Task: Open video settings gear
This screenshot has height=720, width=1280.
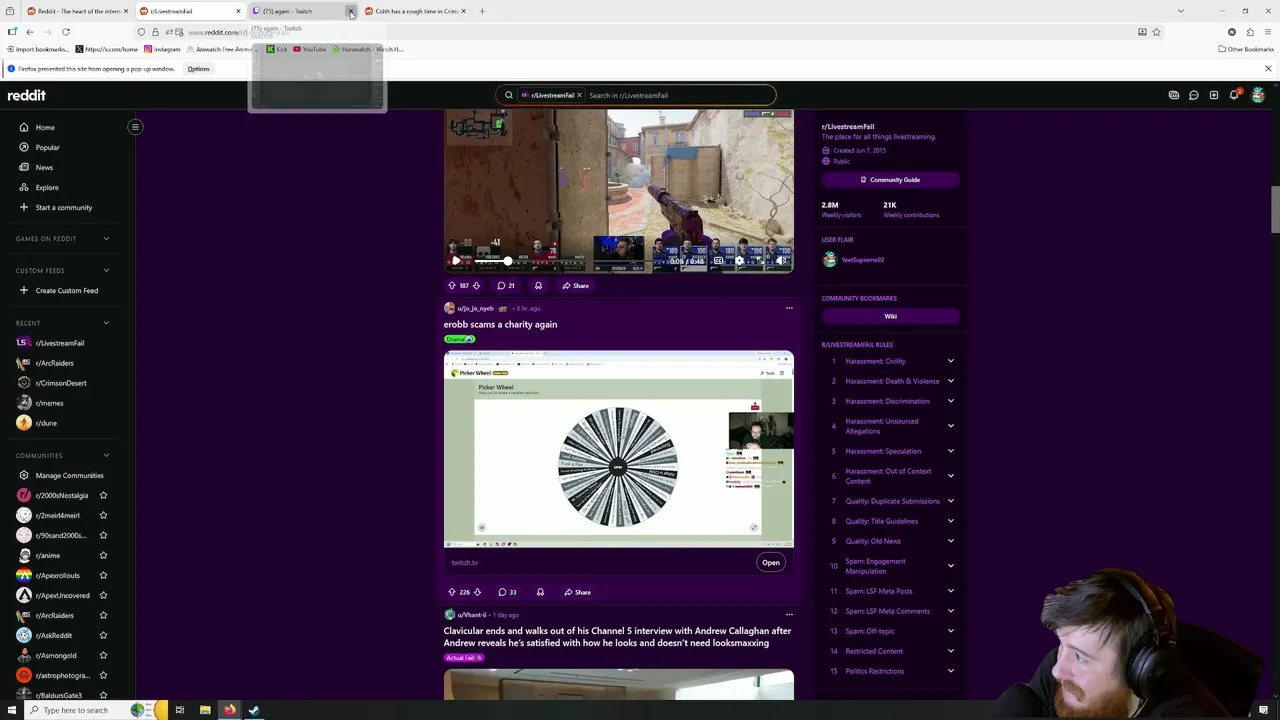Action: 739,261
